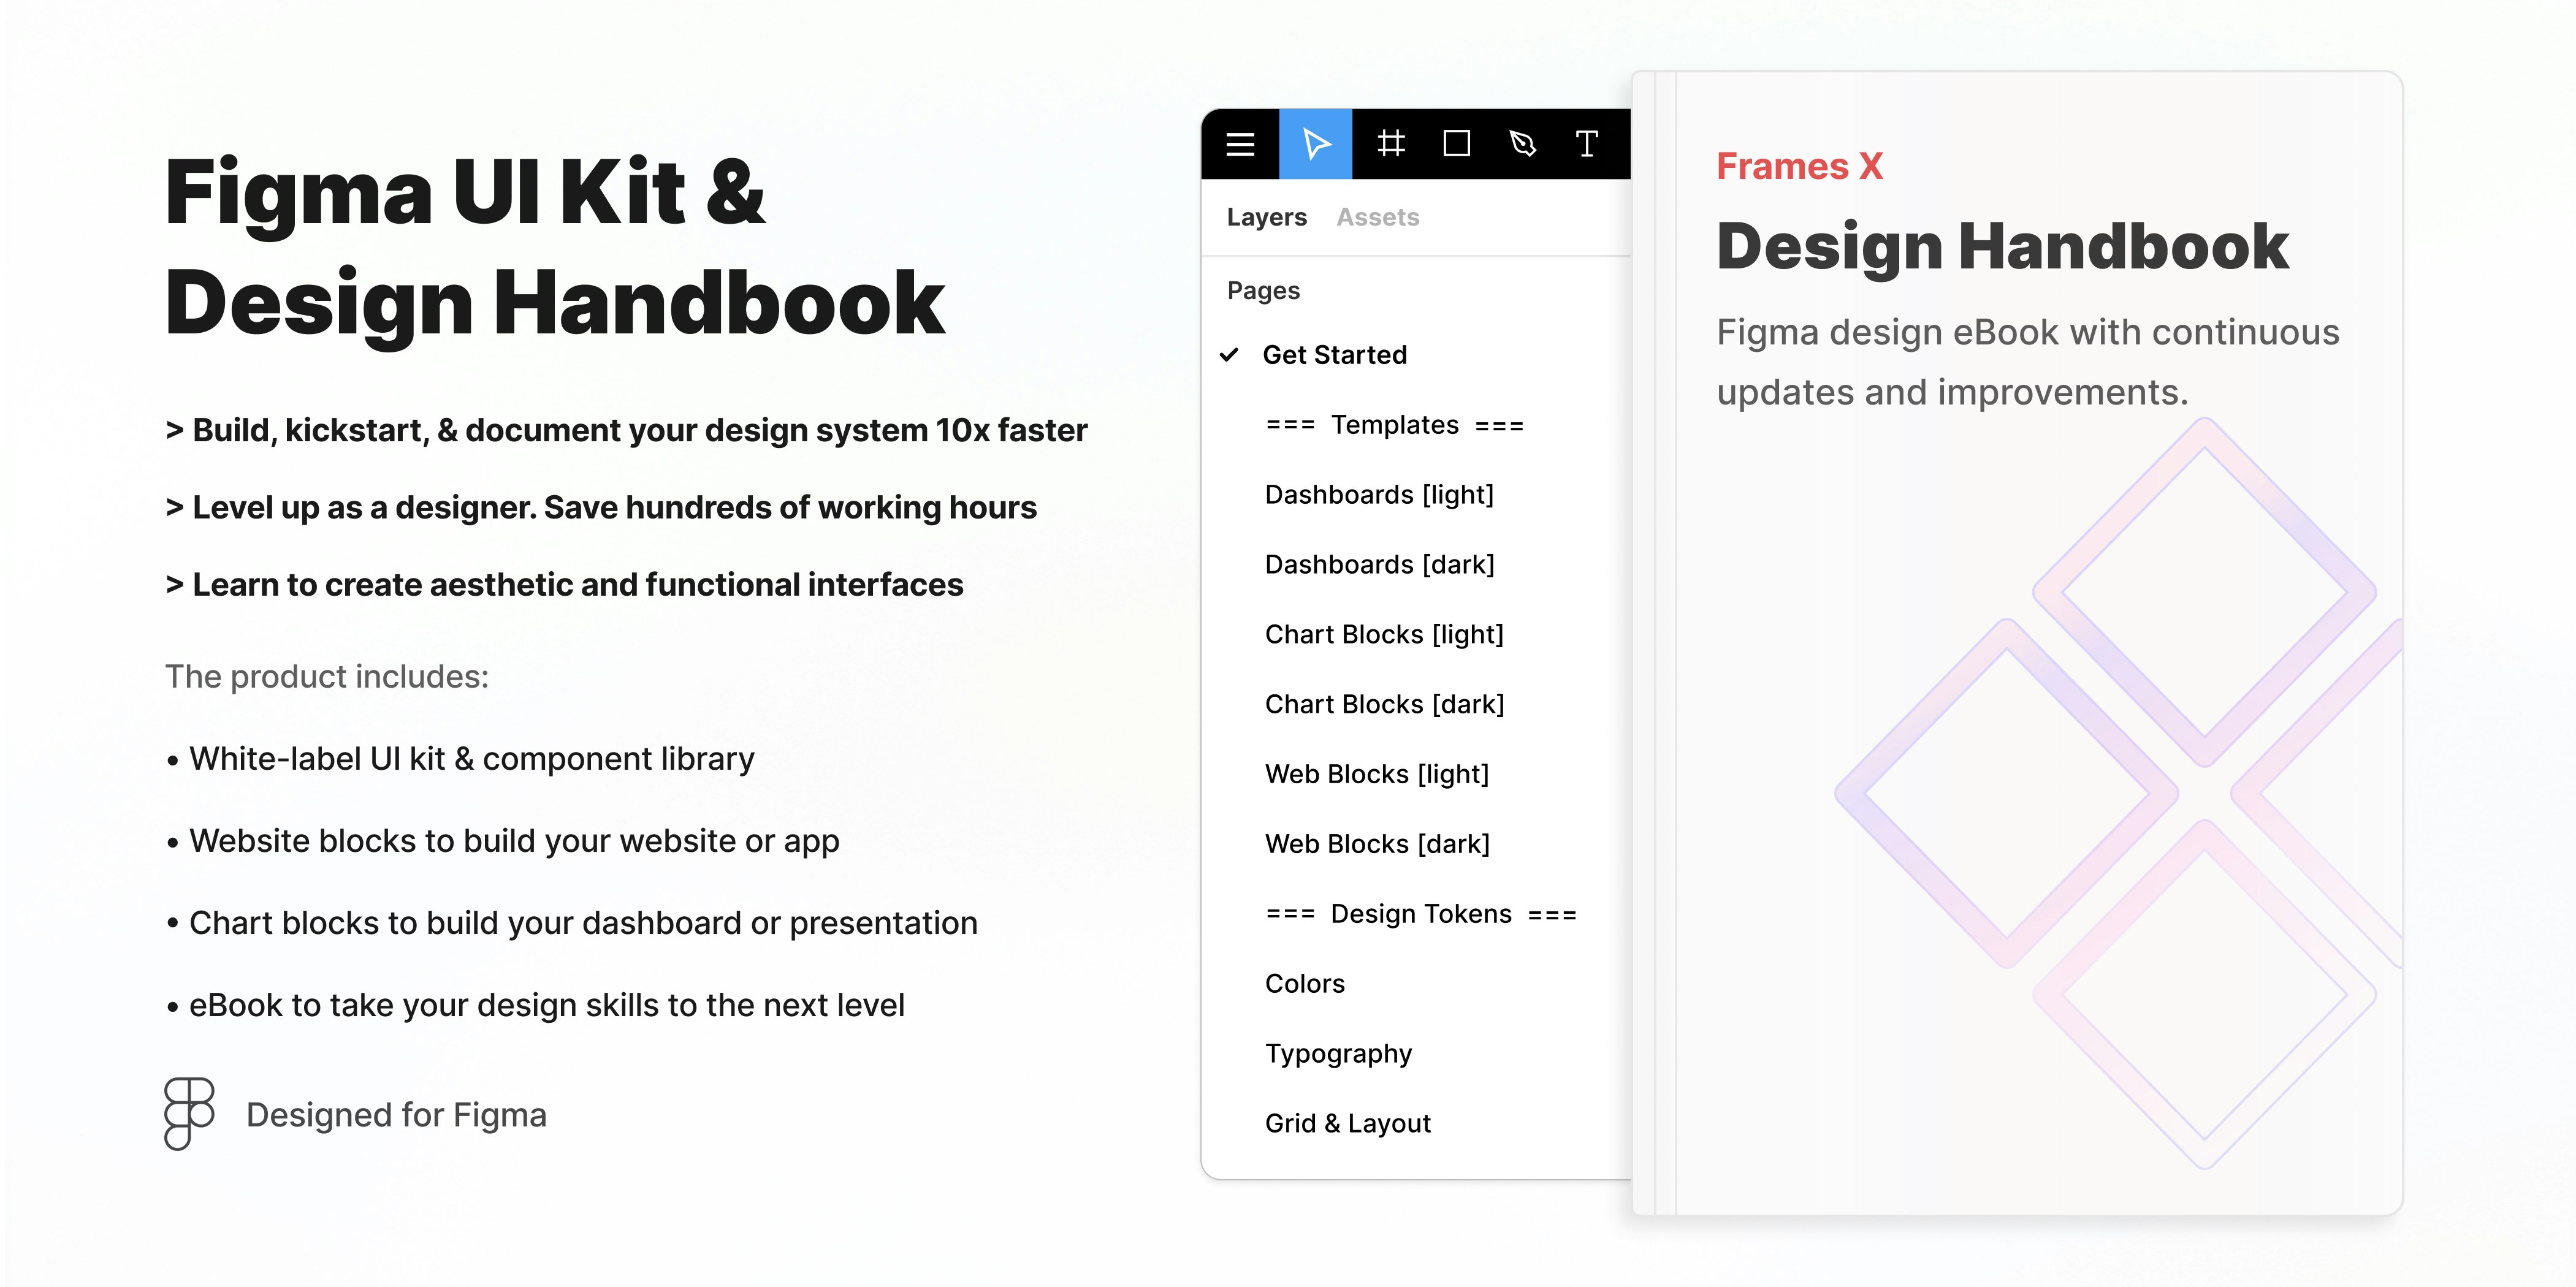
Task: Click 'The product includes:' text
Action: pyautogui.click(x=327, y=677)
